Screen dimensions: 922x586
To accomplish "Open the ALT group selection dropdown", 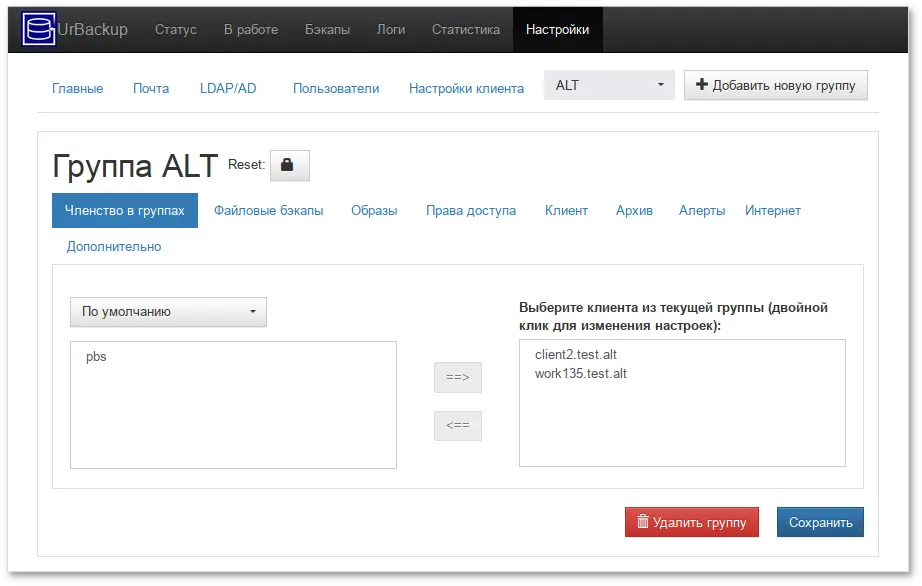I will point(608,84).
